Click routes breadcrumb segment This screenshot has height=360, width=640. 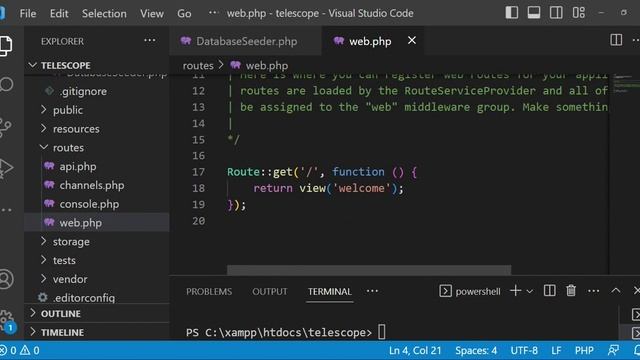click(x=198, y=65)
